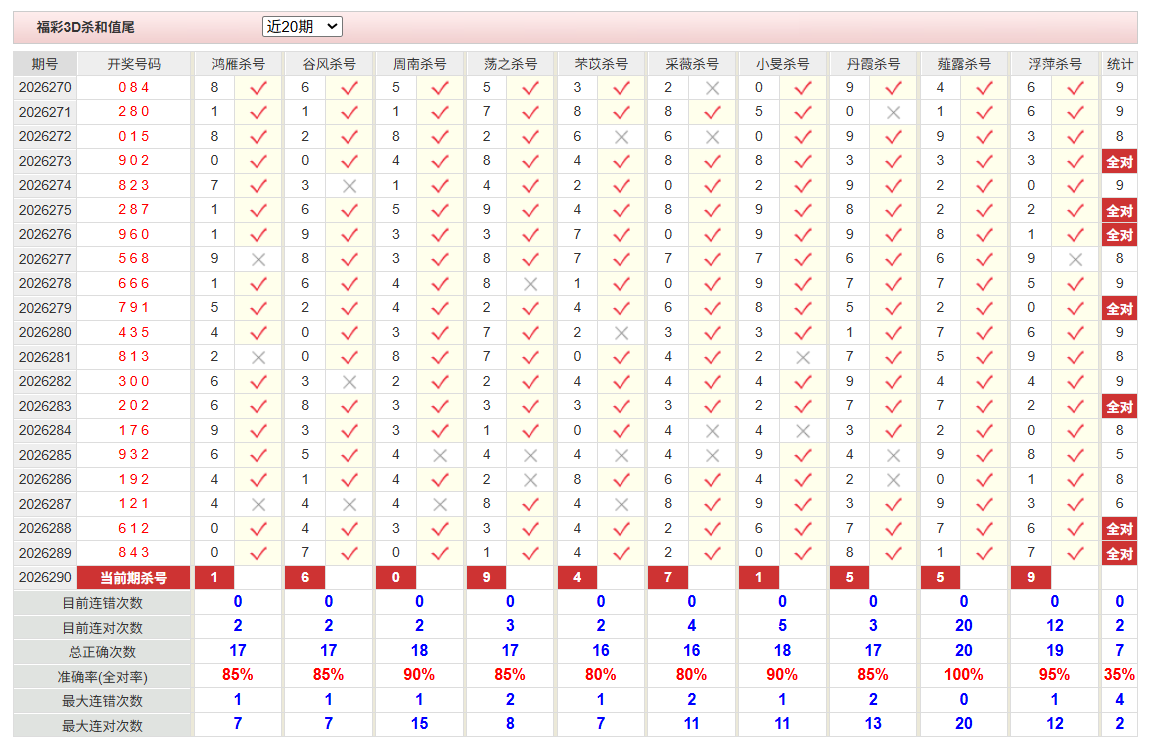Click the 最大连对次数 row label

103,726
